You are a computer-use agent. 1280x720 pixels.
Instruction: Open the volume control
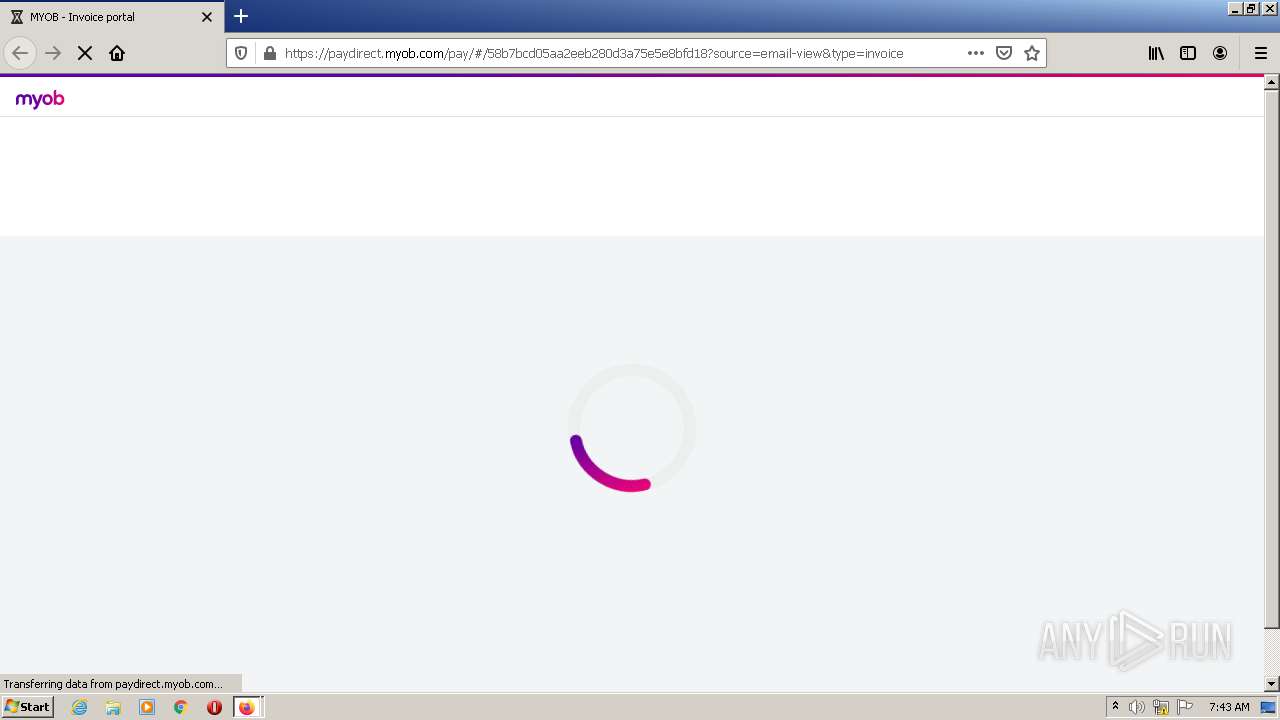(1137, 707)
